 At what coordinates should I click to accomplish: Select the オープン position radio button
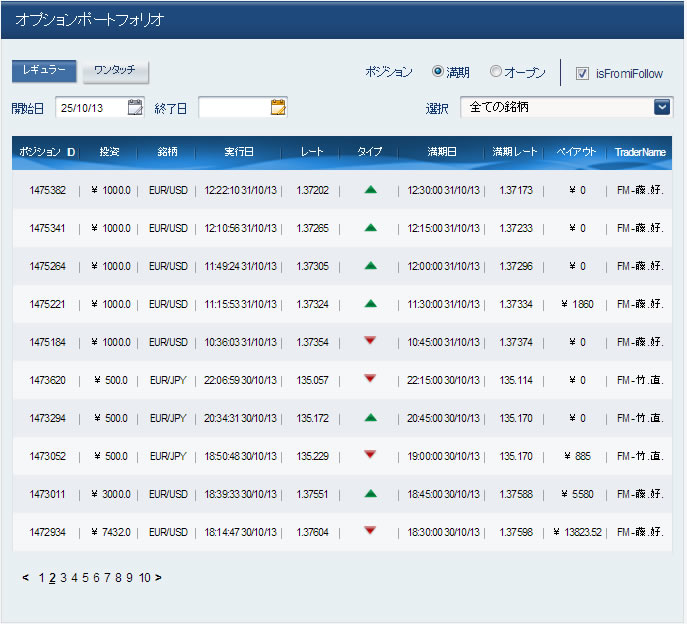point(496,71)
